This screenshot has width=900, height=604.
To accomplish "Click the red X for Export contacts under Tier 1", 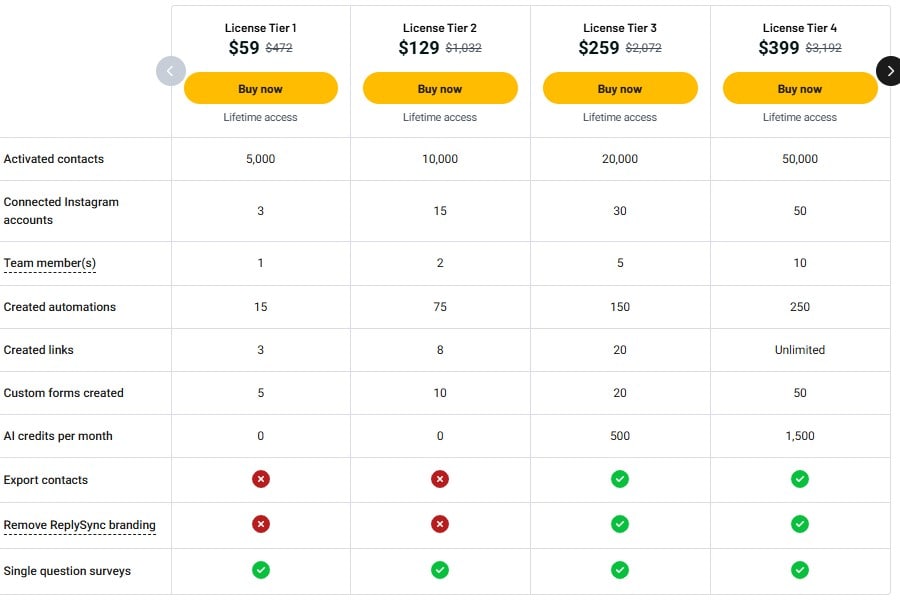I will 260,479.
